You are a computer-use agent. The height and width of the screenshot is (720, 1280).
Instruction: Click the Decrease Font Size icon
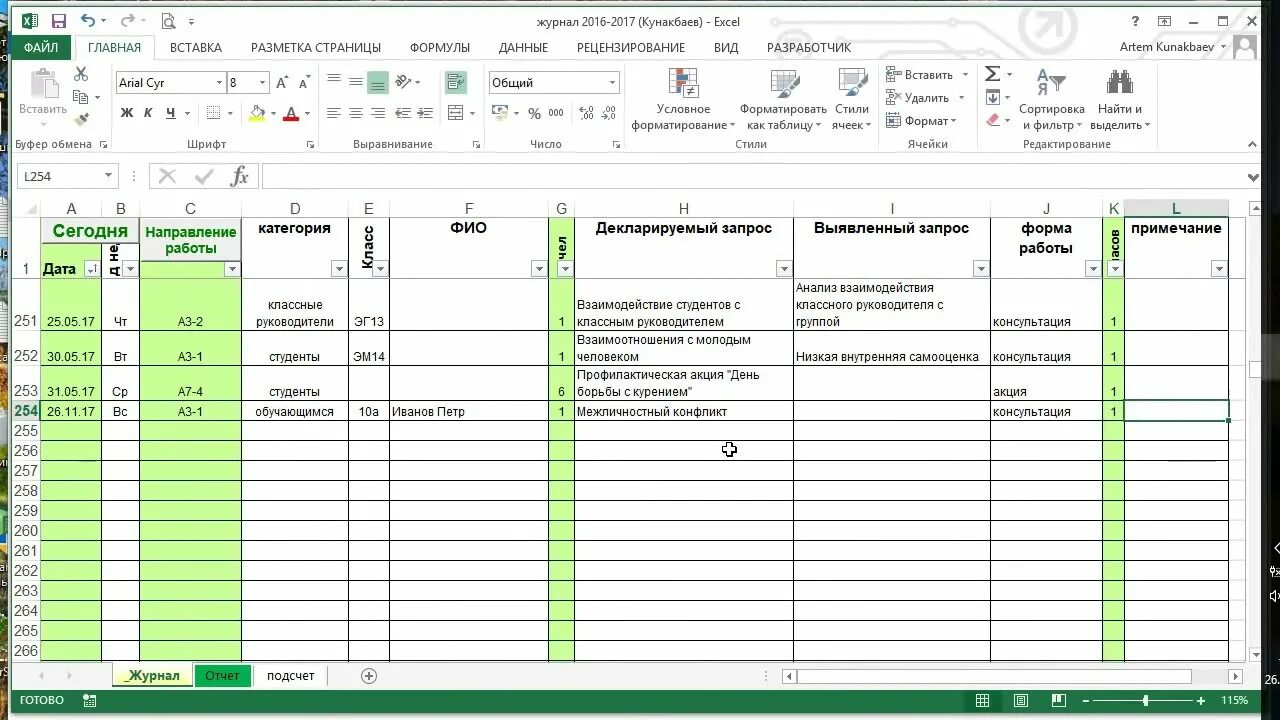[304, 83]
